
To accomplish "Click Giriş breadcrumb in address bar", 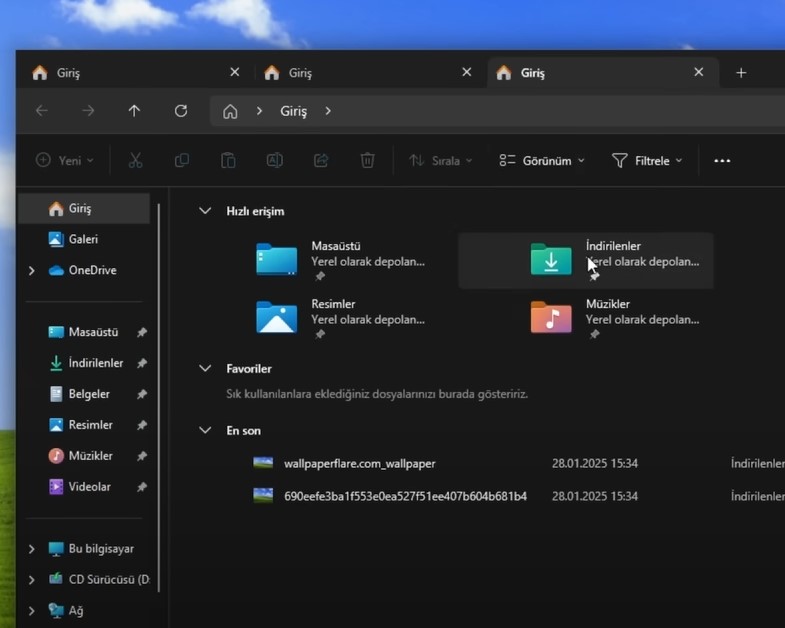I will pos(293,111).
